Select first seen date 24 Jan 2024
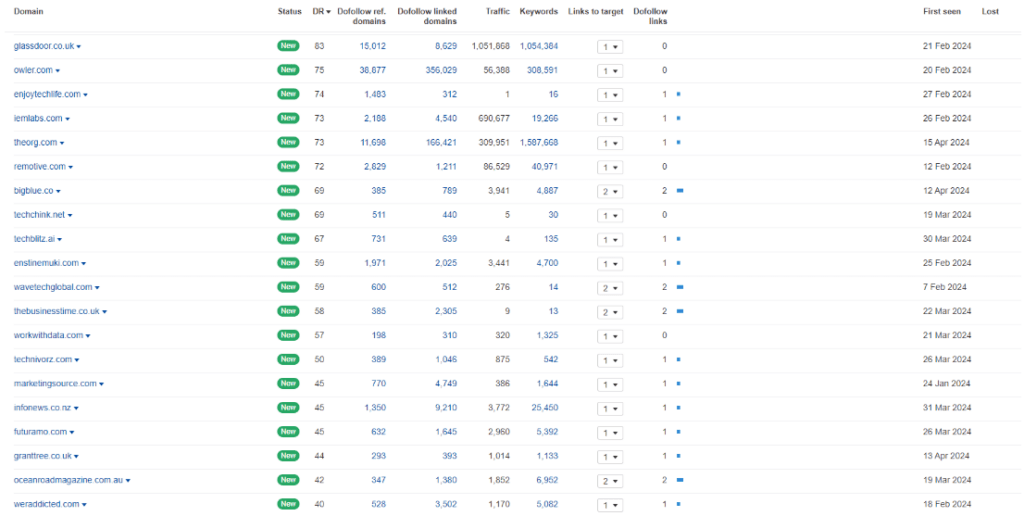 947,384
